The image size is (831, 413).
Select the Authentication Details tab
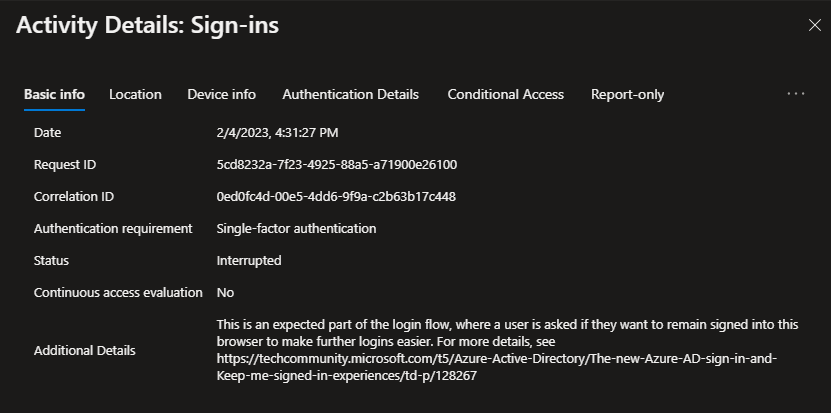pos(350,94)
